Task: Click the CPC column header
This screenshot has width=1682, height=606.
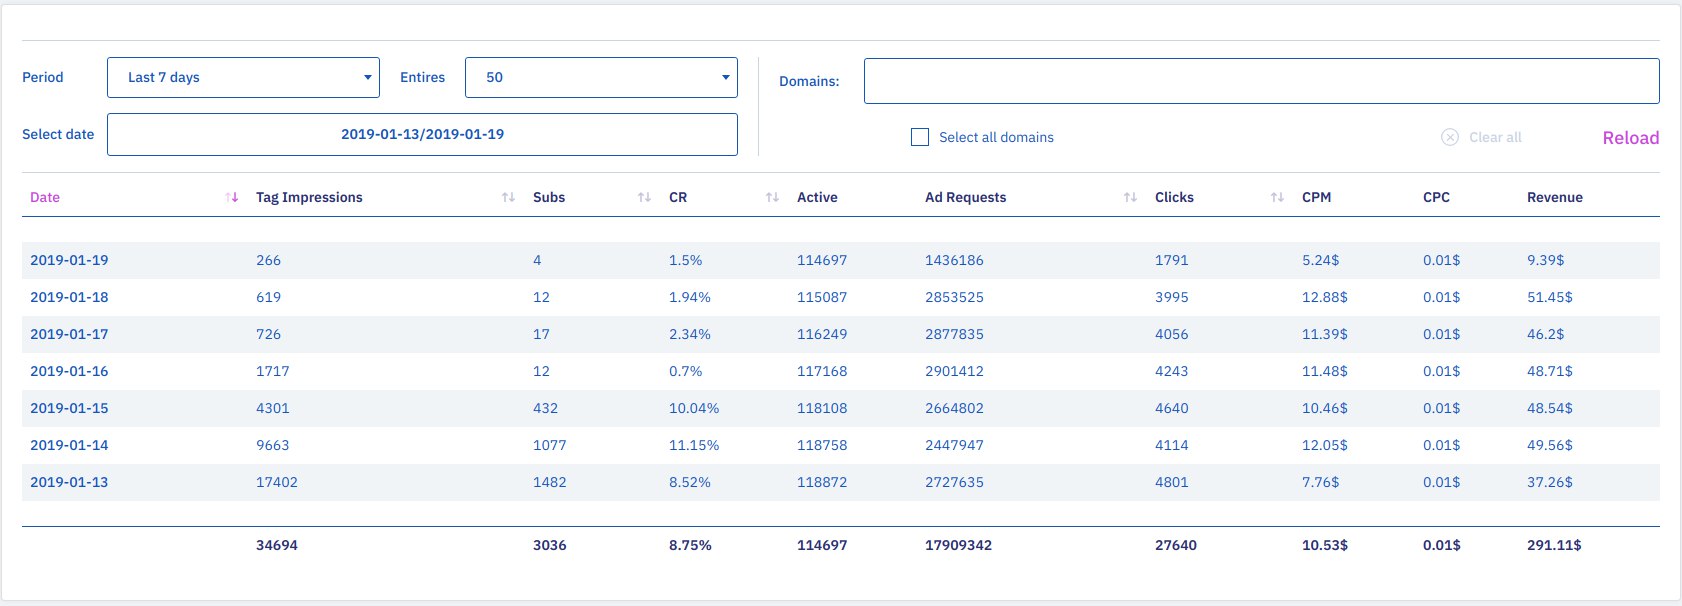Action: pyautogui.click(x=1436, y=197)
